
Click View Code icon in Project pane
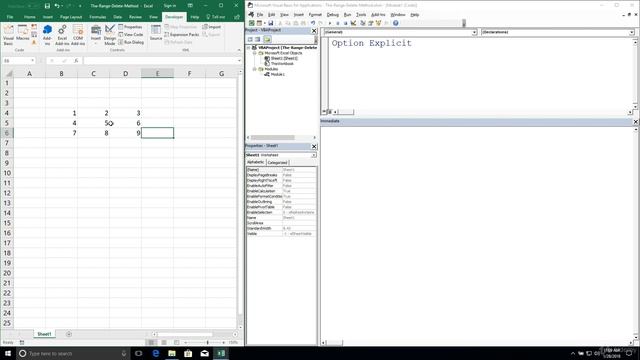point(250,39)
